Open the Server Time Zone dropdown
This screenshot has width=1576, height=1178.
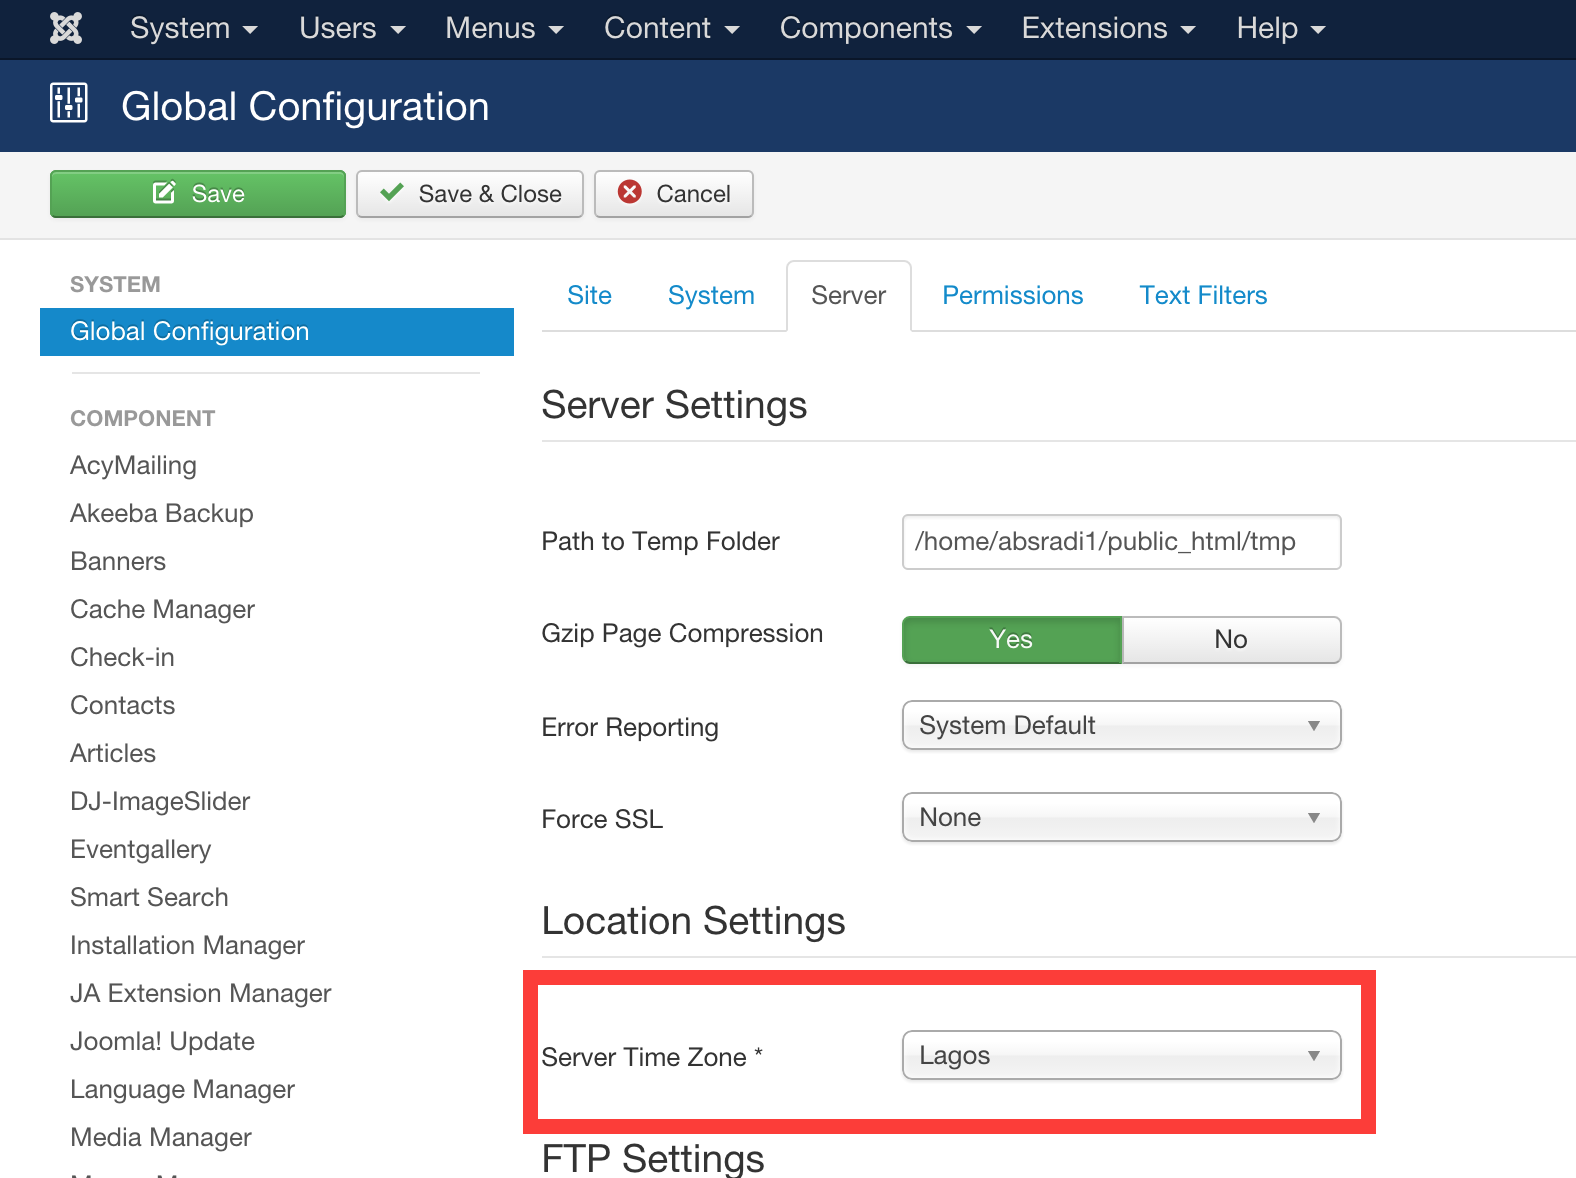(x=1121, y=1056)
